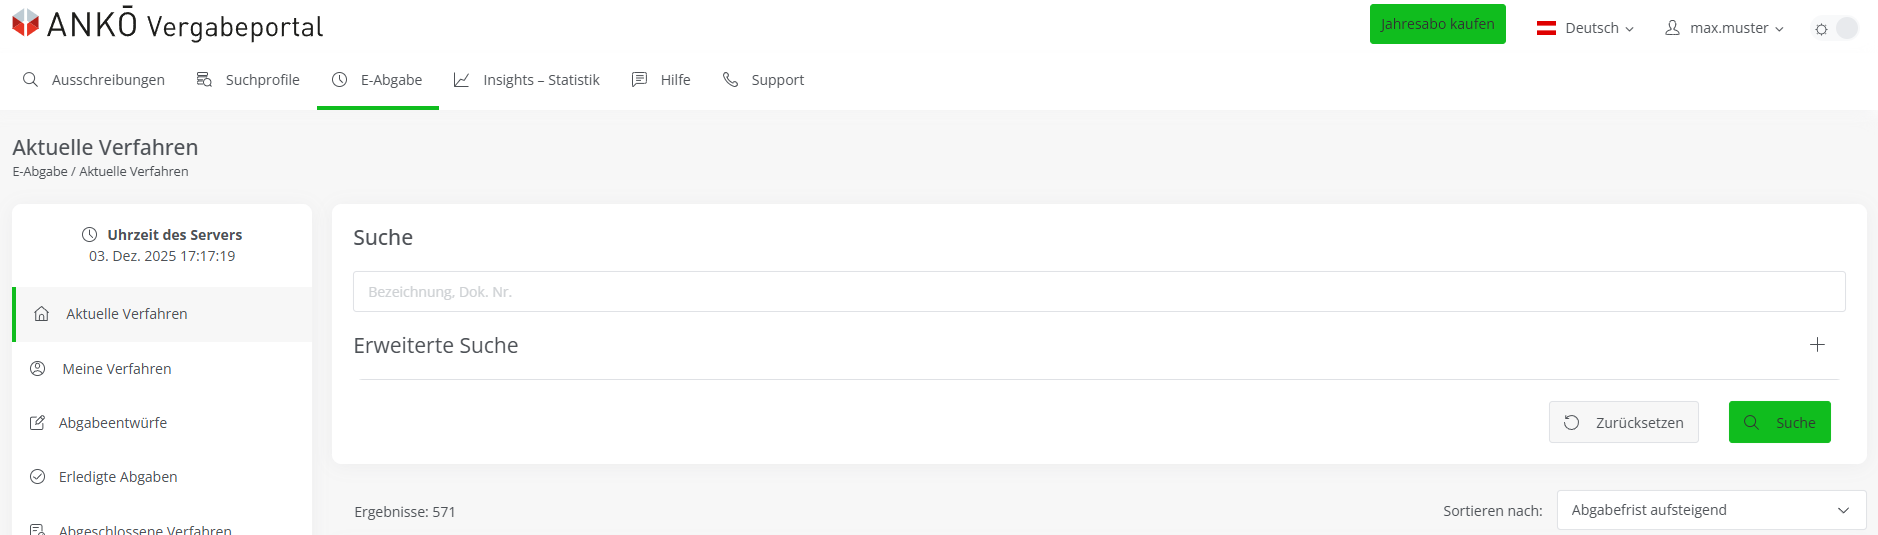This screenshot has height=535, width=1878.
Task: Click the Support phone icon
Action: (730, 79)
